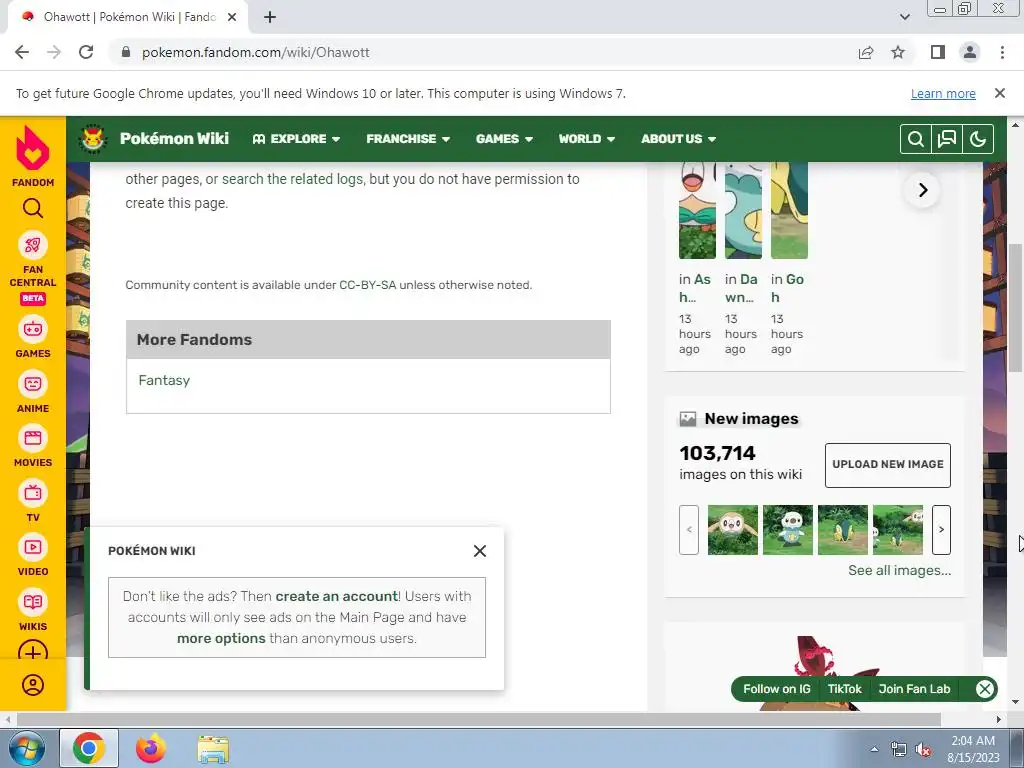Click Follow on IG link
Viewport: 1024px width, 768px height.
(776, 689)
